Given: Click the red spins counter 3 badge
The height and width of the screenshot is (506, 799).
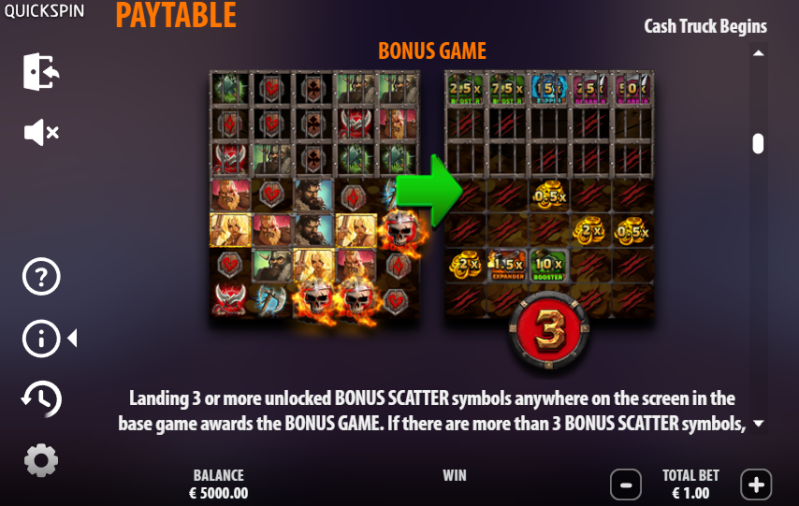Looking at the screenshot, I should 549,330.
